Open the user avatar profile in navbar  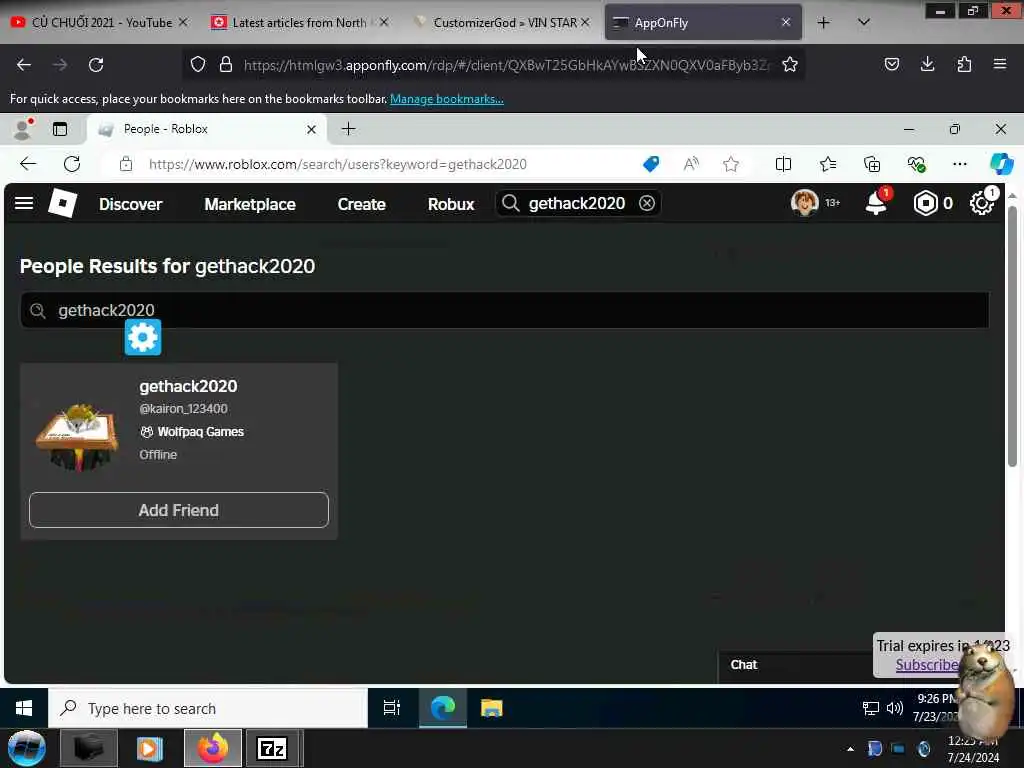[805, 203]
